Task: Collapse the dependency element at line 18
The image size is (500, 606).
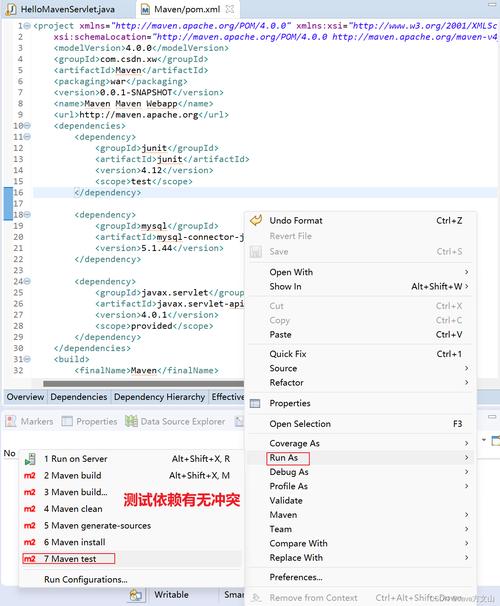Action: pos(27,214)
